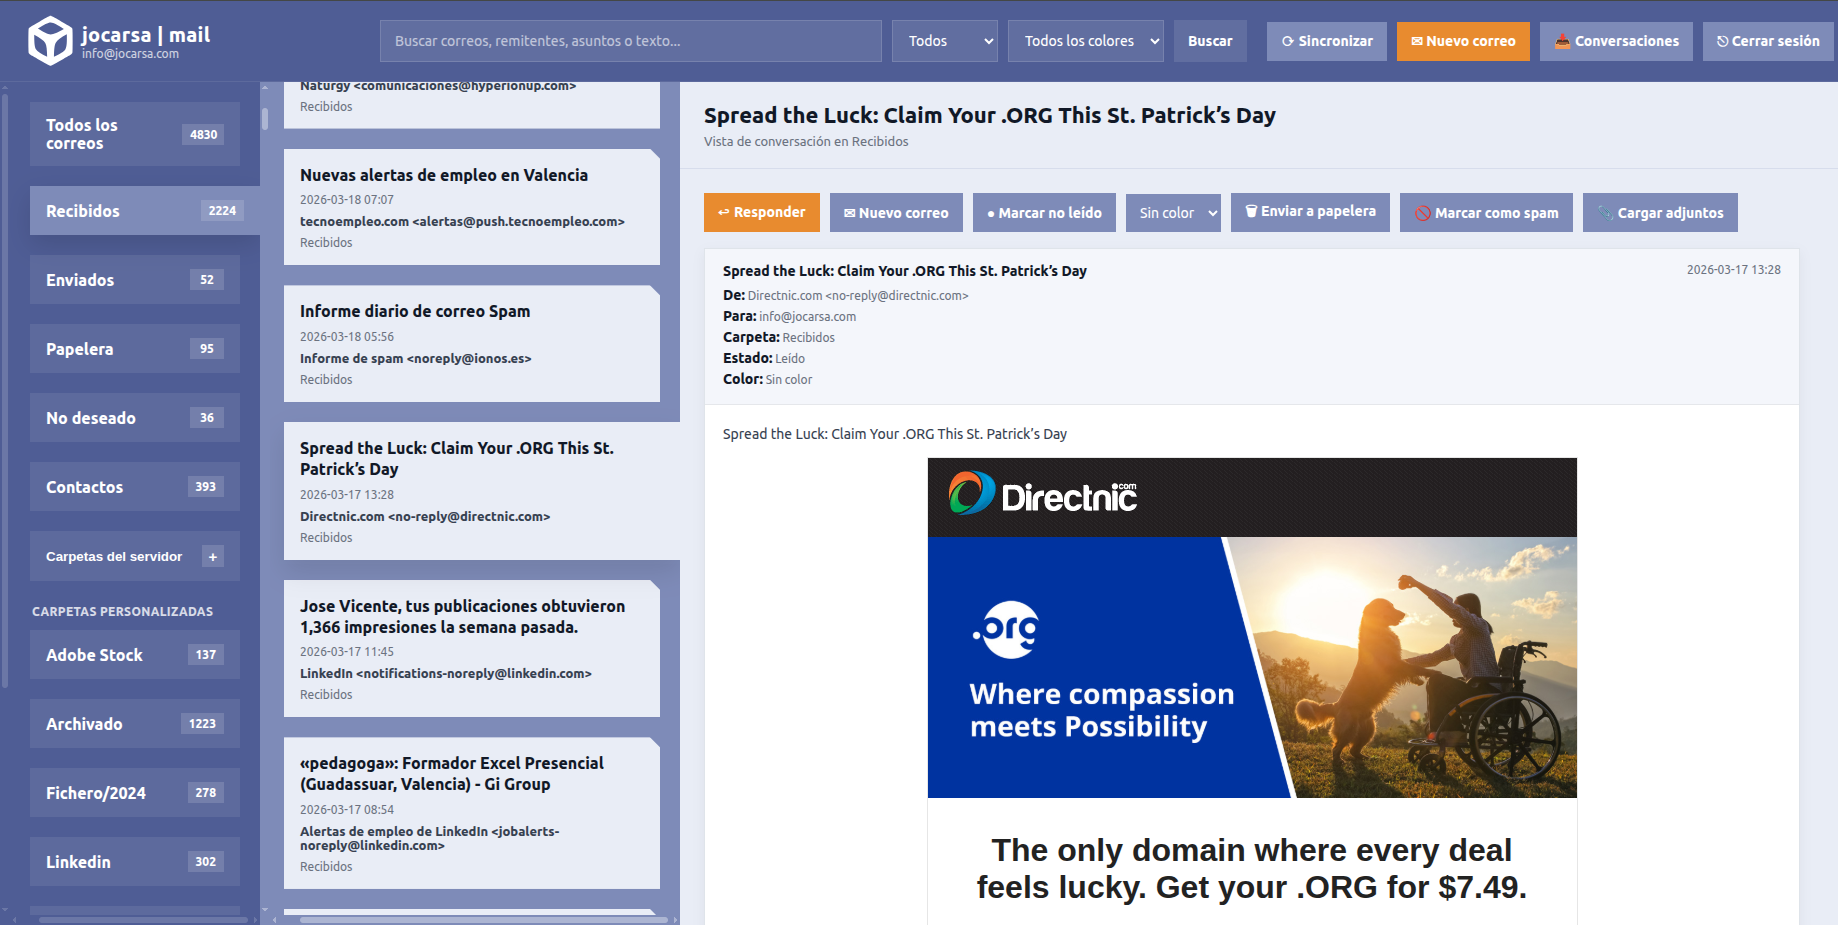Open the Sin color selector
The height and width of the screenshot is (925, 1838).
[x=1172, y=213]
